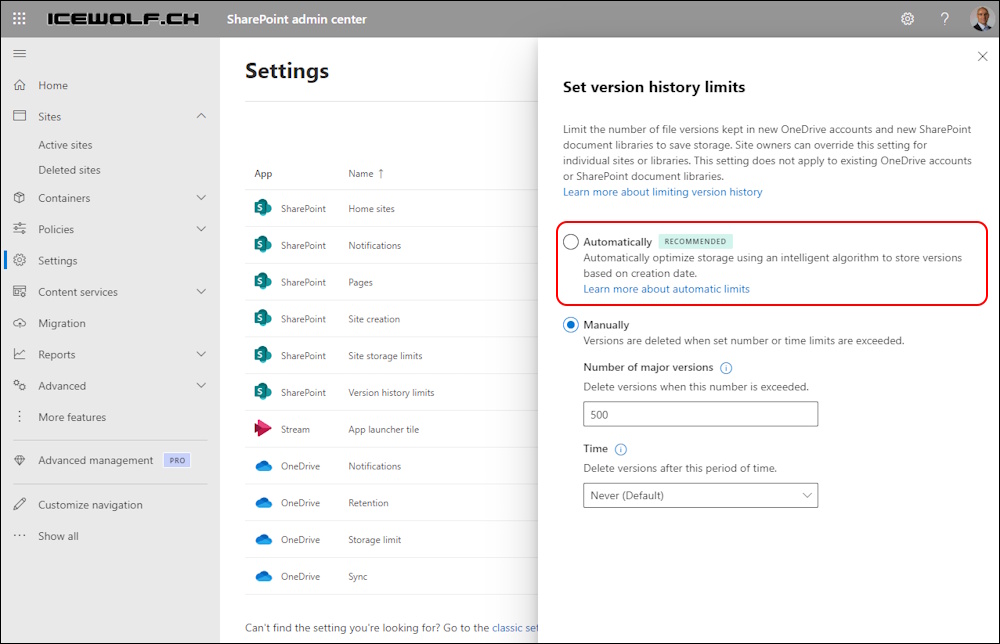The width and height of the screenshot is (1000, 644).
Task: Click the Migration cloud icon
Action: (20, 323)
